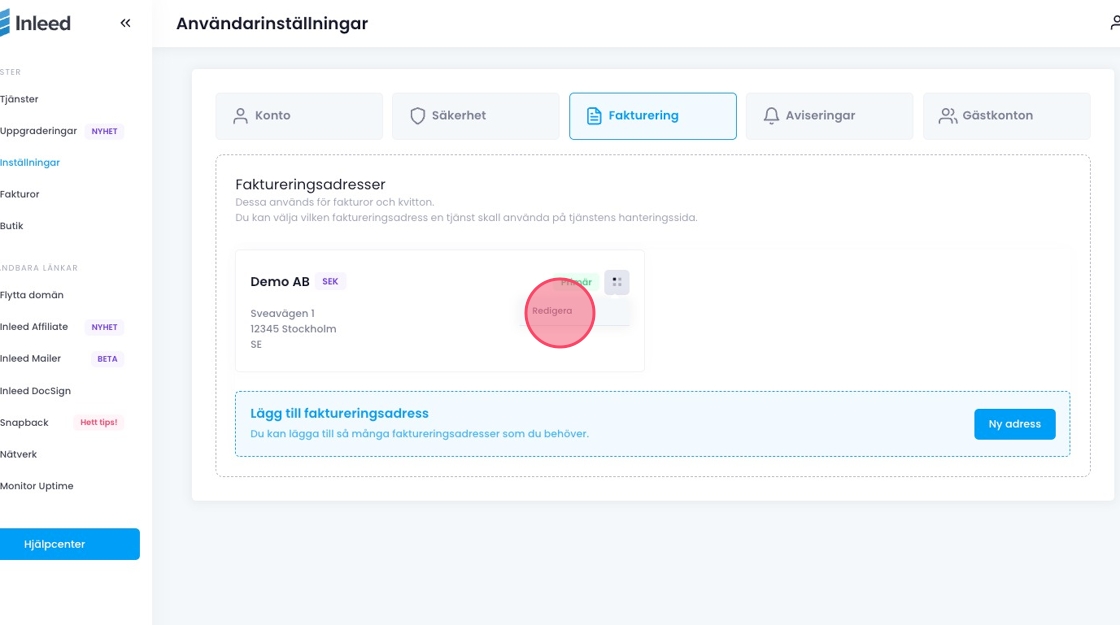Choose Redigera from the address menu
Viewport: 1120px width, 625px height.
[x=553, y=311]
